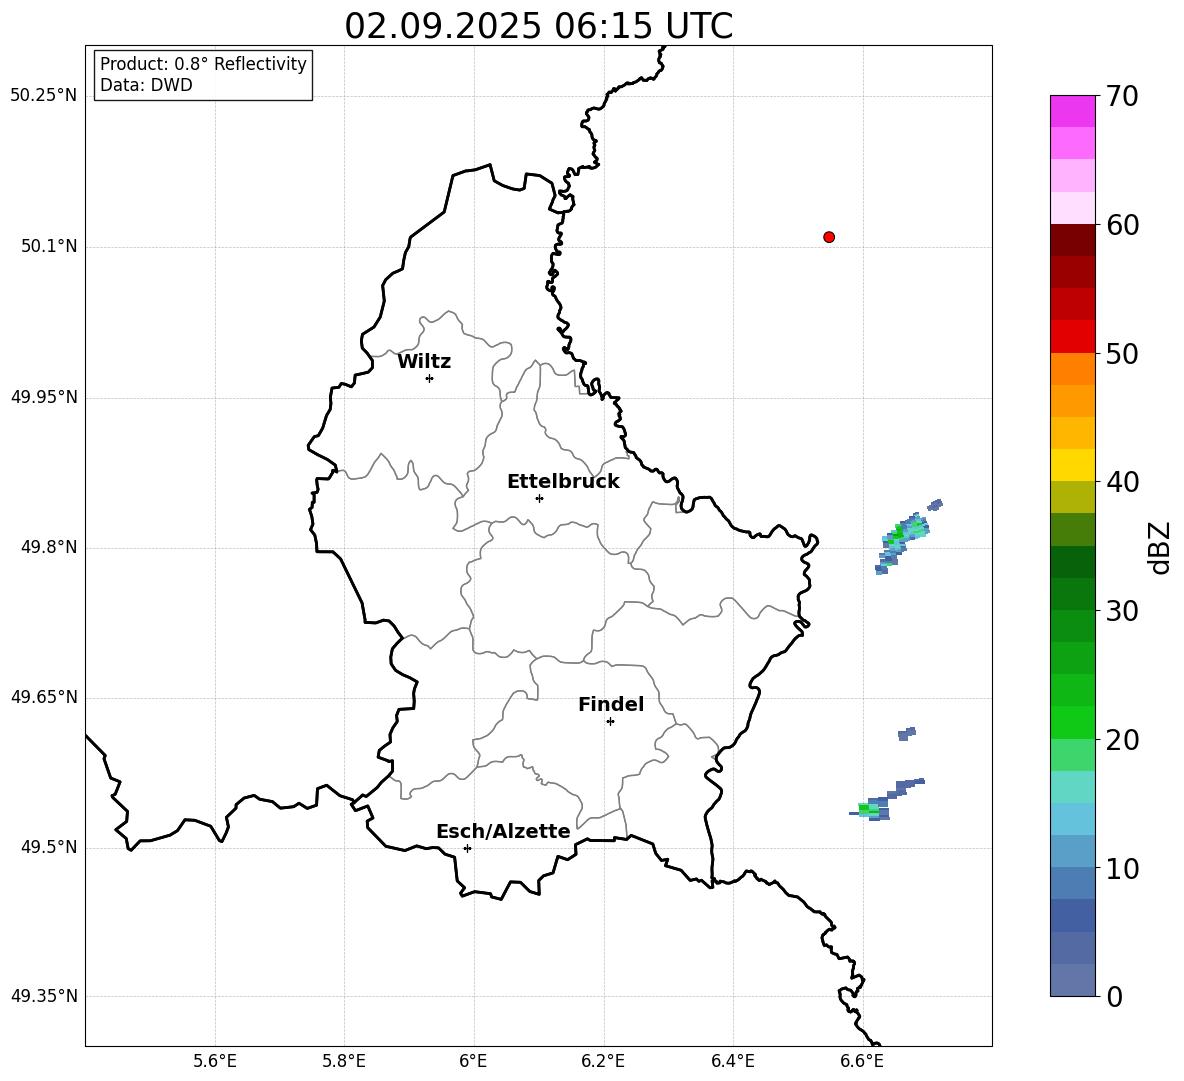Click the Findel station label
The image size is (1184, 1081).
point(611,704)
